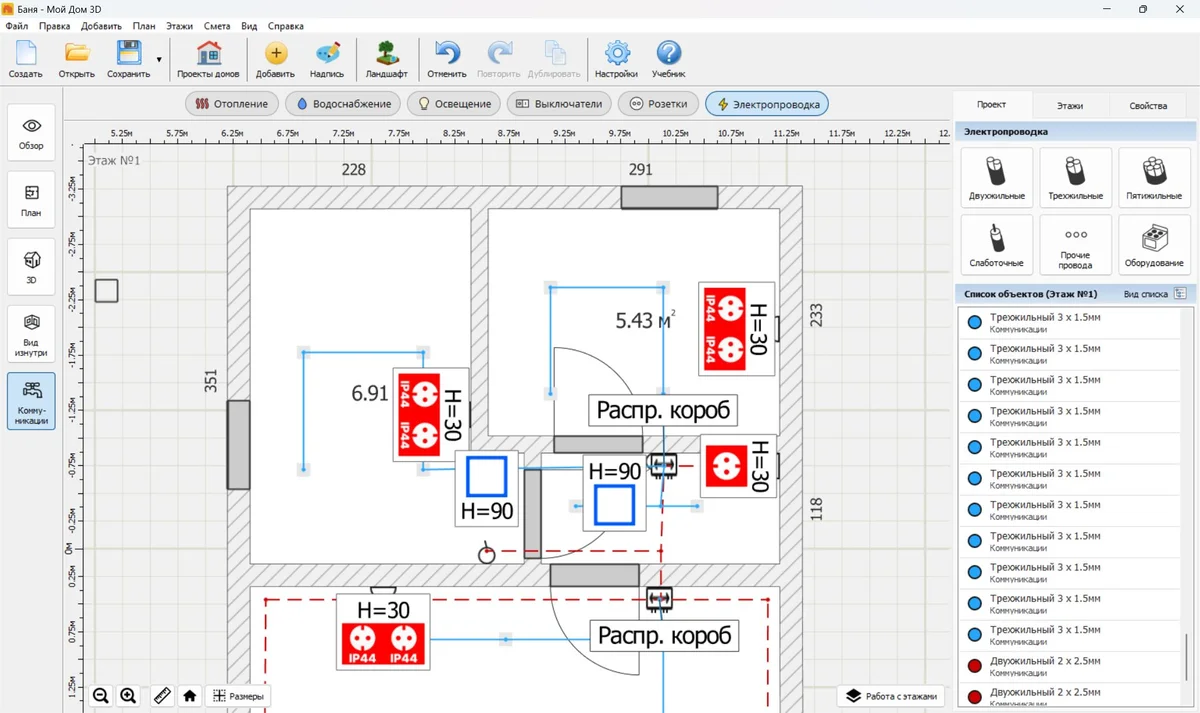Toggle the Heating layer
Image resolution: width=1200 pixels, height=713 pixels.
(x=232, y=104)
